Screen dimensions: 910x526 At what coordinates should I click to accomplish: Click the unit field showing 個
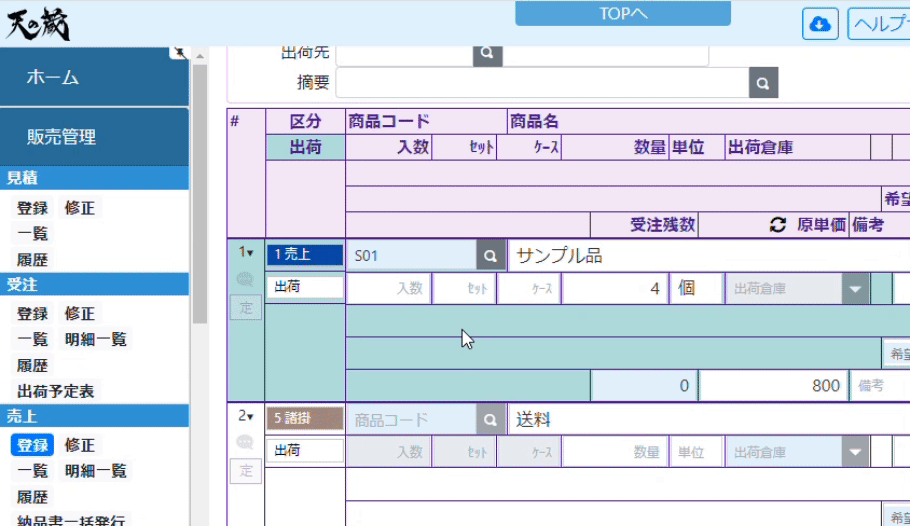tap(696, 289)
